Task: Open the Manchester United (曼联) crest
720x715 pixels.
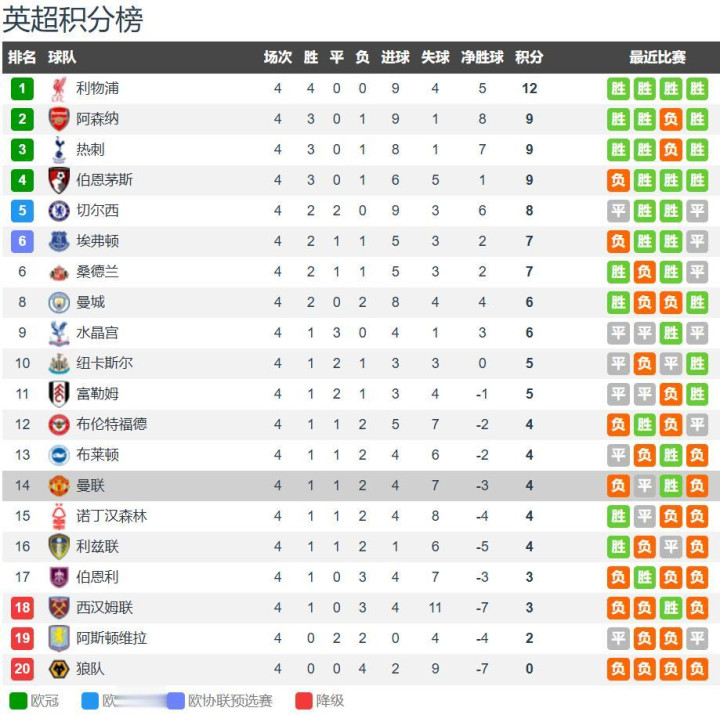Action: coord(59,486)
